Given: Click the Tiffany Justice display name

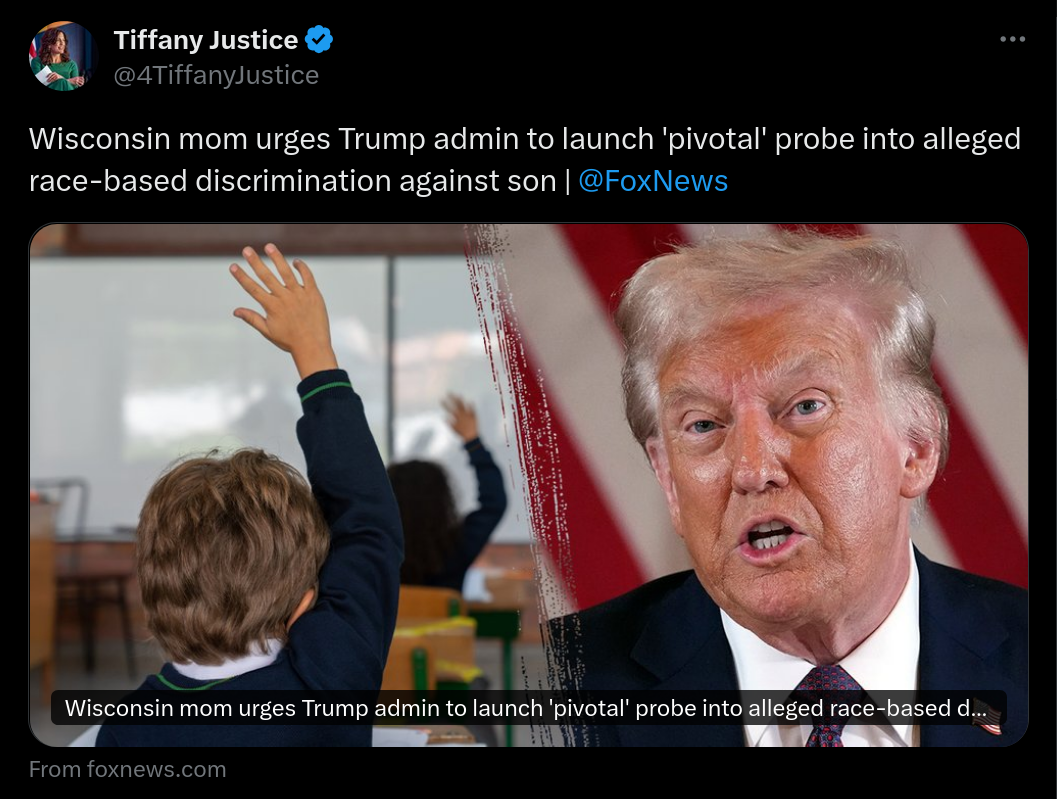Looking at the screenshot, I should [x=206, y=40].
